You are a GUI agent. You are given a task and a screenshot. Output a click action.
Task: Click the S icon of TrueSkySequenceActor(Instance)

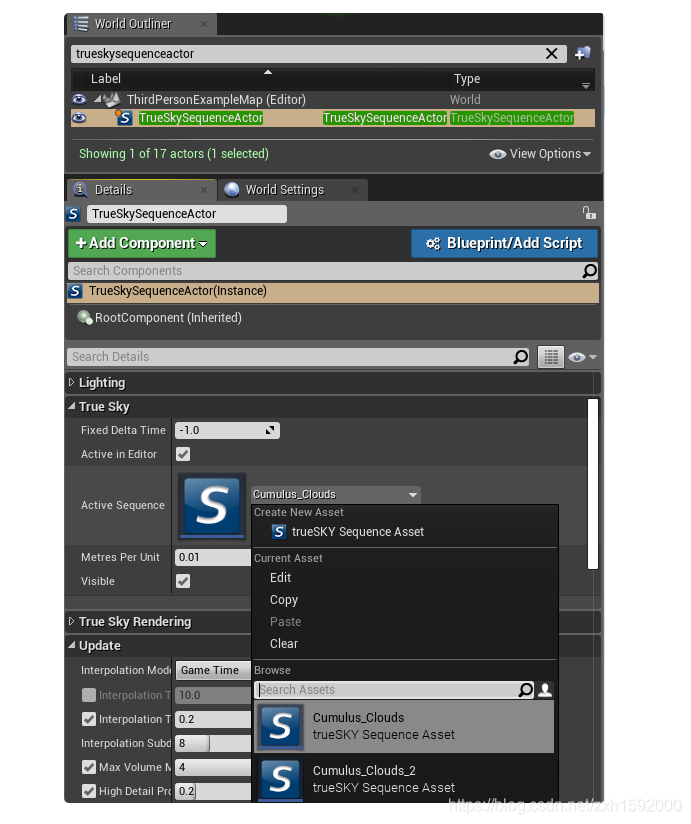coord(75,291)
